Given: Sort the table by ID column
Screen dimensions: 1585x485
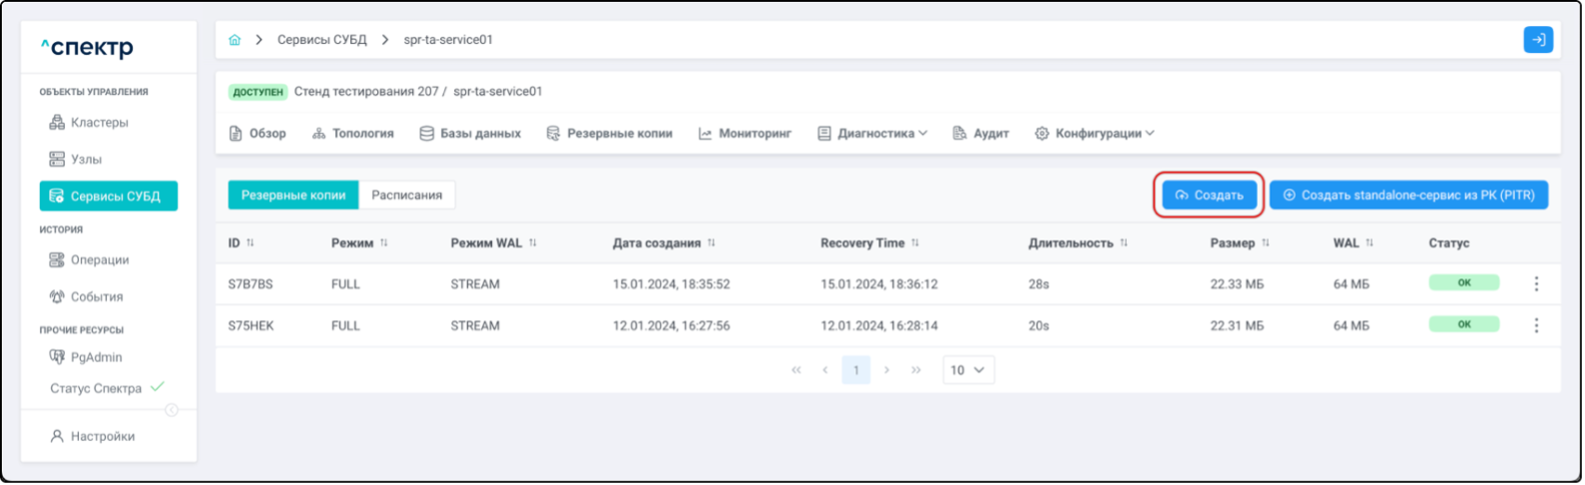Looking at the screenshot, I should coord(250,243).
